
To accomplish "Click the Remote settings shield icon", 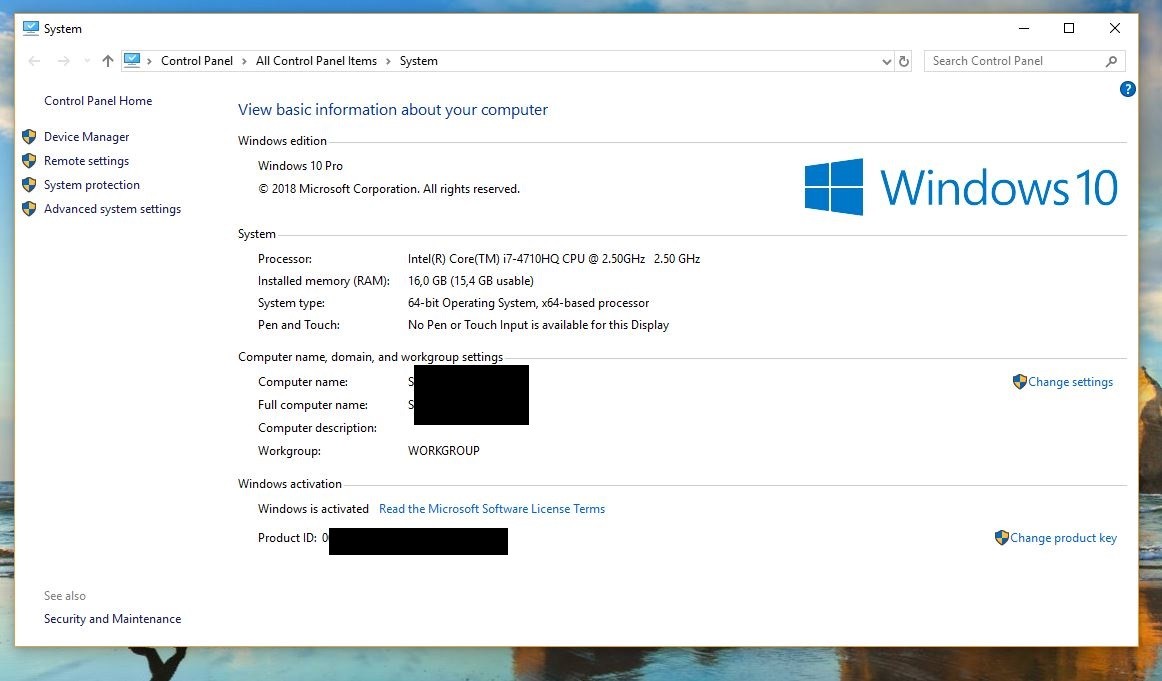I will click(x=29, y=161).
